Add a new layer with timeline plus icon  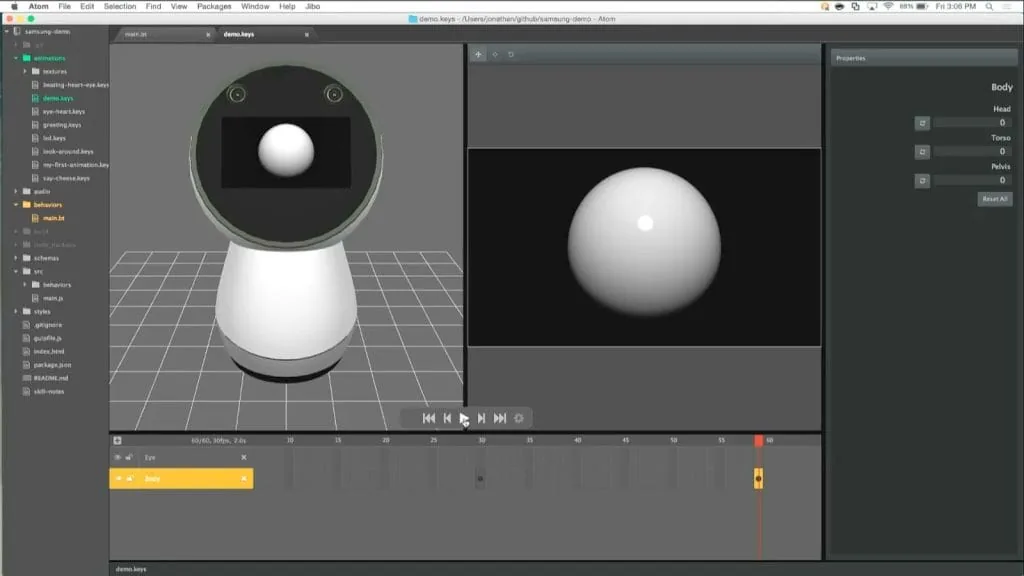point(118,441)
